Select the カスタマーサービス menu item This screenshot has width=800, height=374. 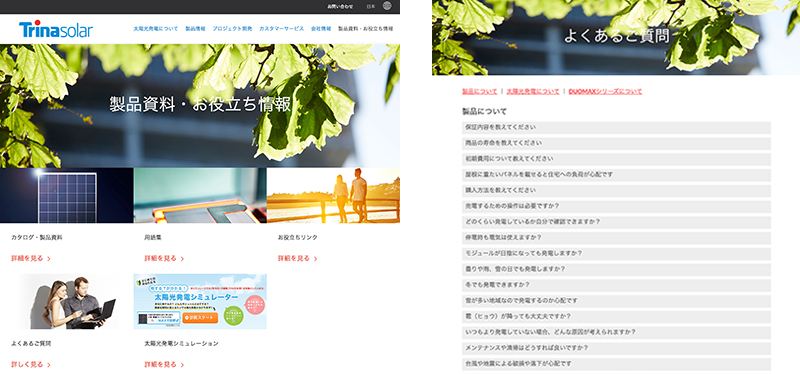281,29
